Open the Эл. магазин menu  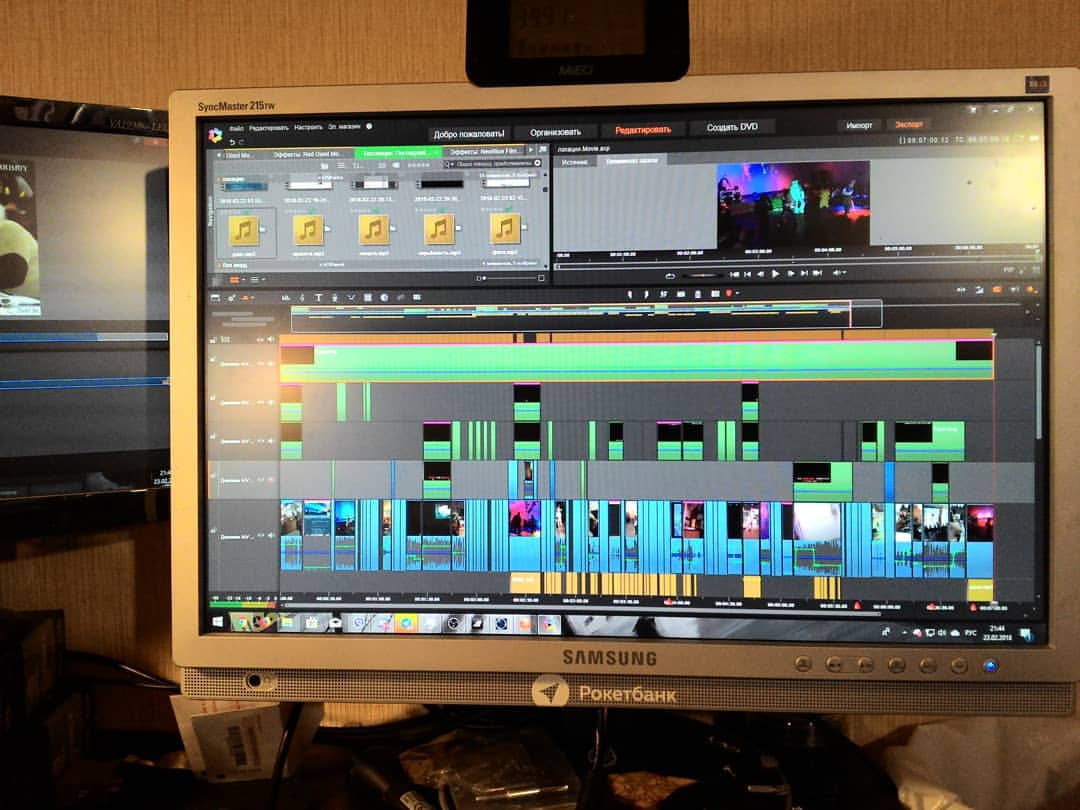[x=344, y=127]
